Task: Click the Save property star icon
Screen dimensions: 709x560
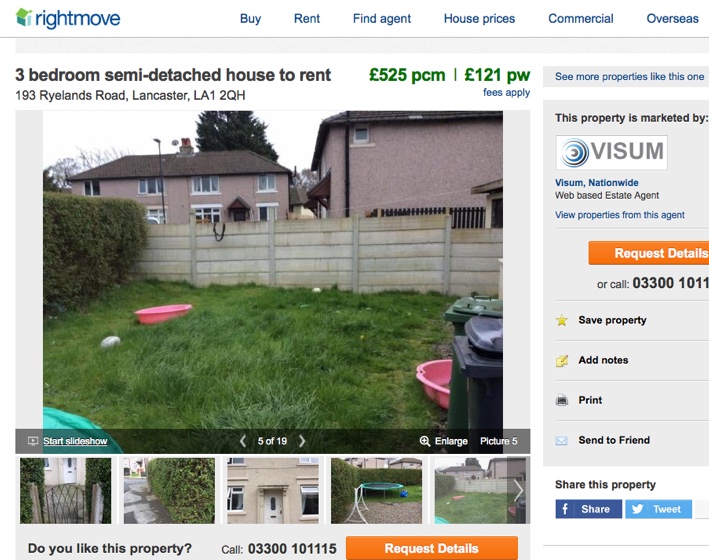Action: click(x=562, y=320)
